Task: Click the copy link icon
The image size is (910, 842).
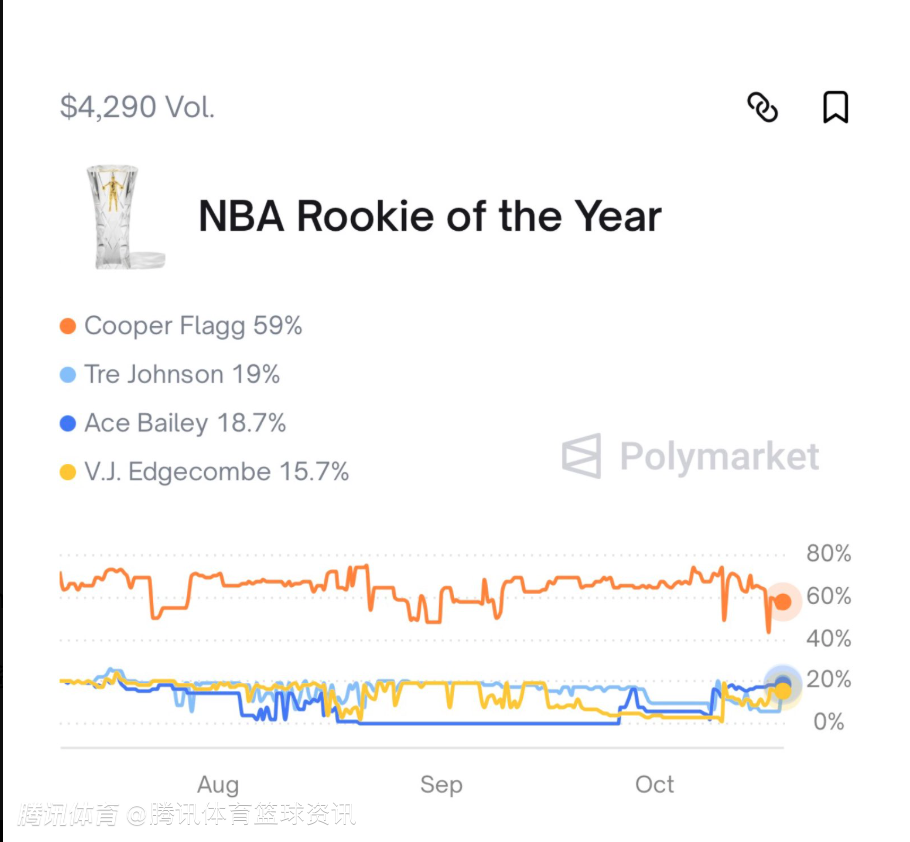Action: click(x=763, y=107)
